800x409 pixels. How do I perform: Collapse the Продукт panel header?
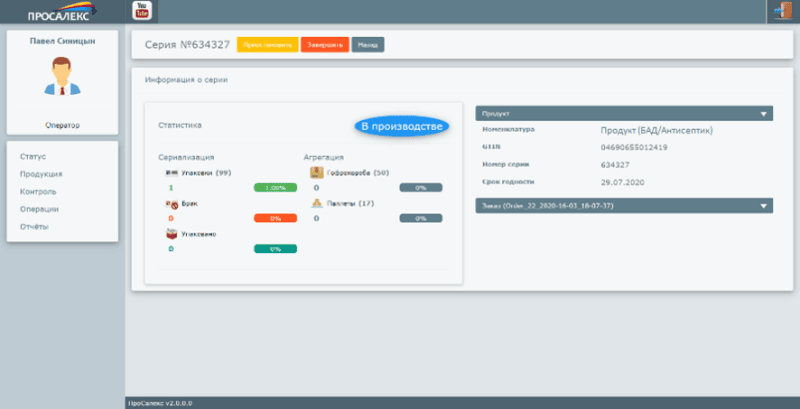[x=620, y=114]
